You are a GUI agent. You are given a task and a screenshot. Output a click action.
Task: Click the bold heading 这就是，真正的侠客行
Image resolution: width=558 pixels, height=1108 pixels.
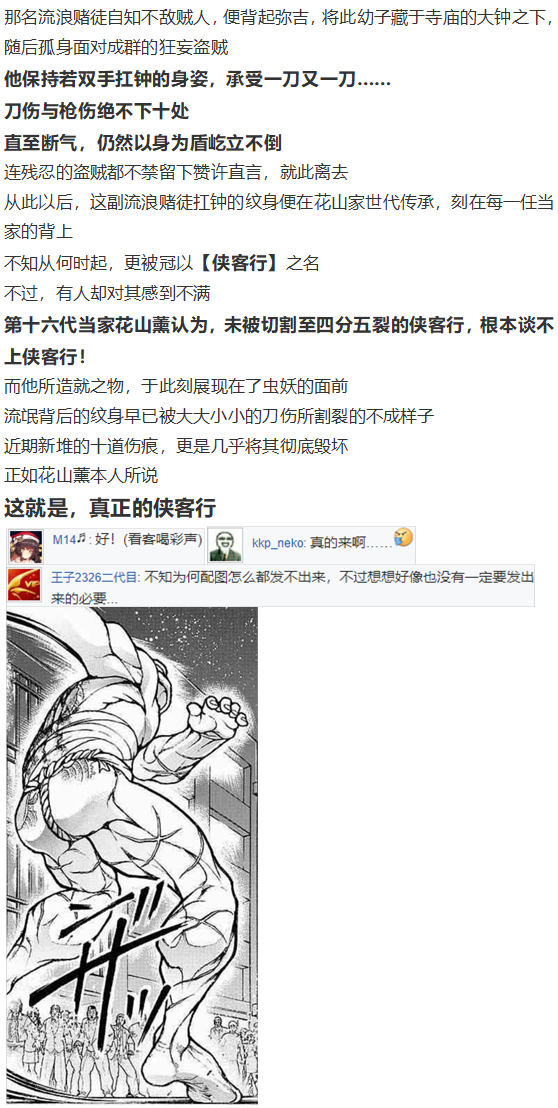click(109, 507)
